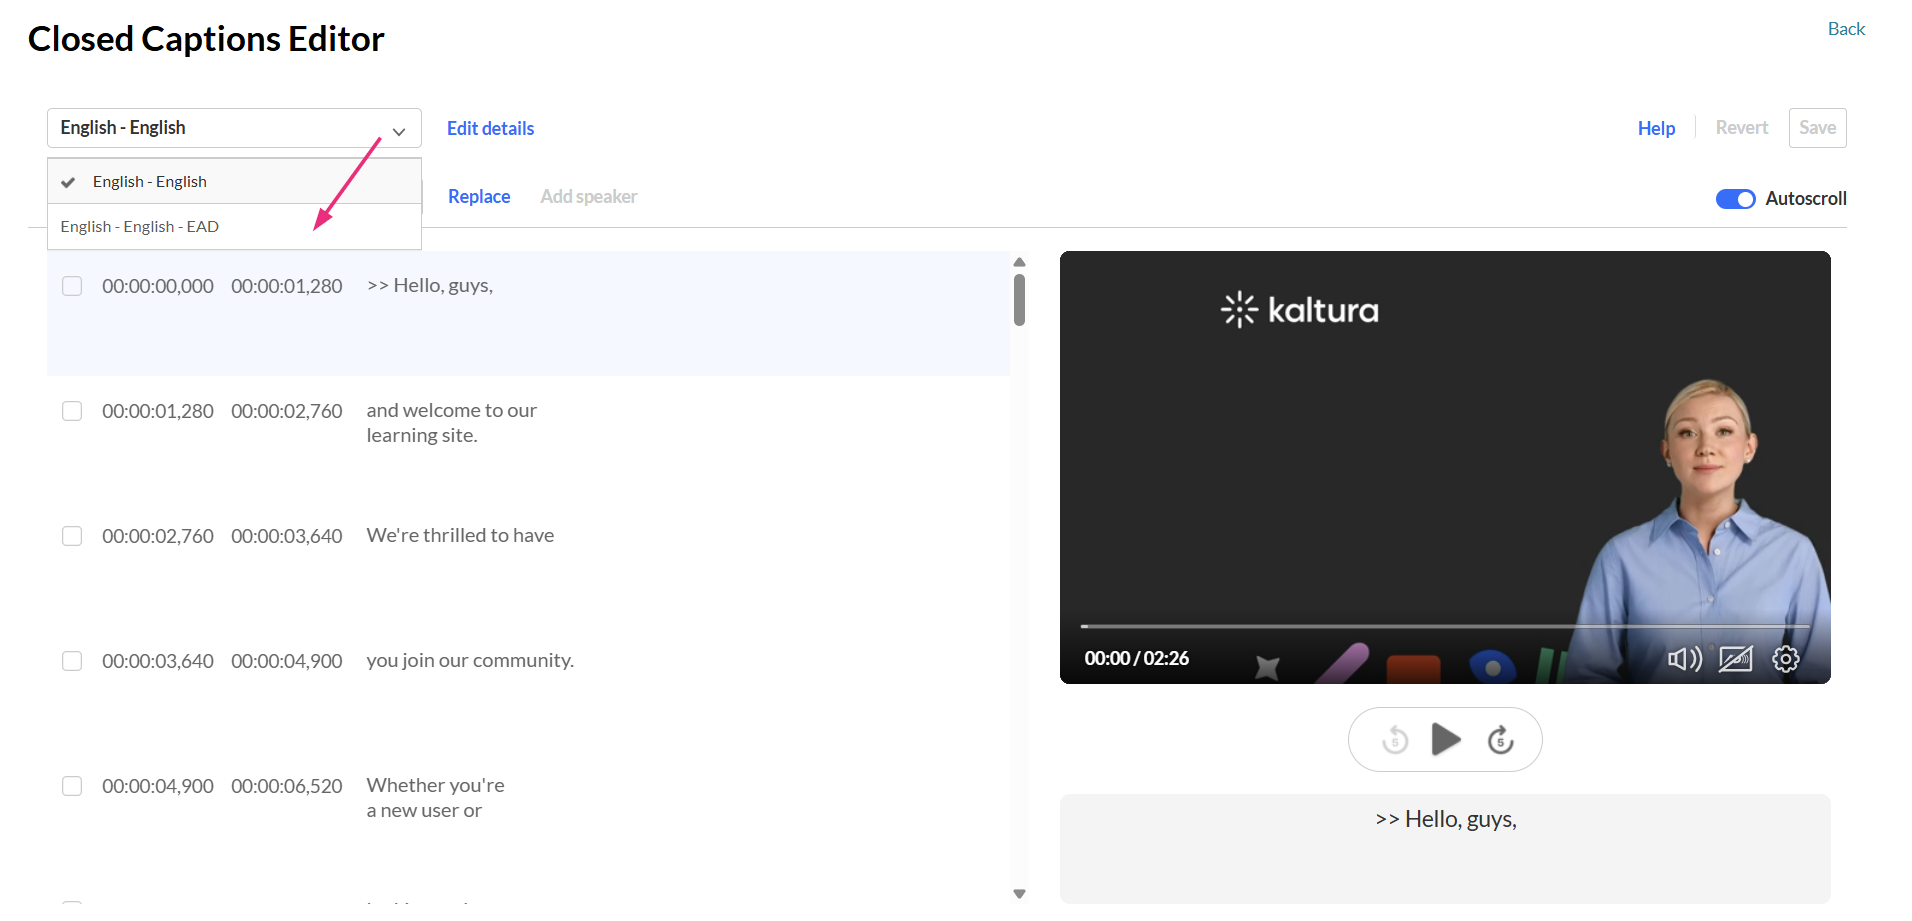Open the video player settings gear
The width and height of the screenshot is (1912, 921).
click(x=1786, y=659)
